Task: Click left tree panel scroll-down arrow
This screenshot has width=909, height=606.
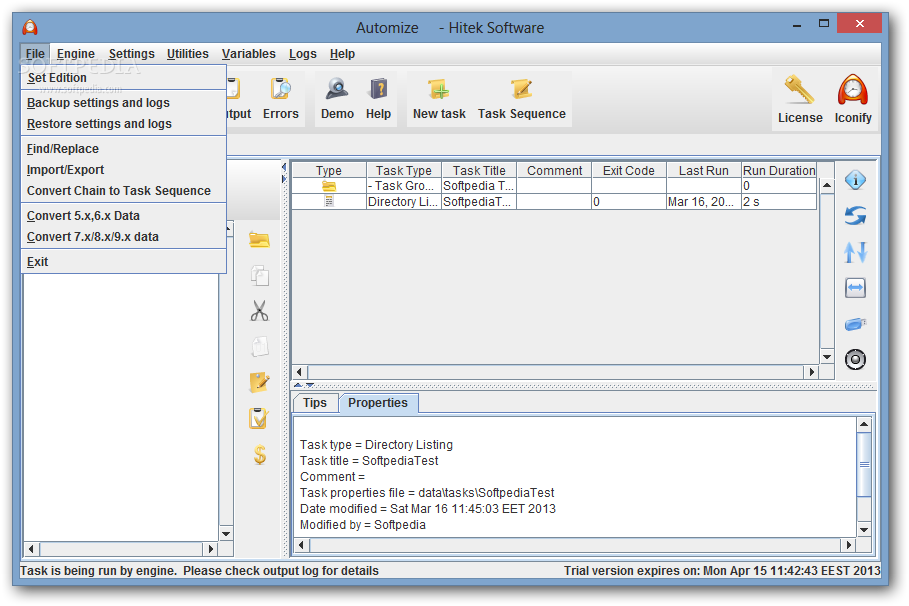Action: 226,534
